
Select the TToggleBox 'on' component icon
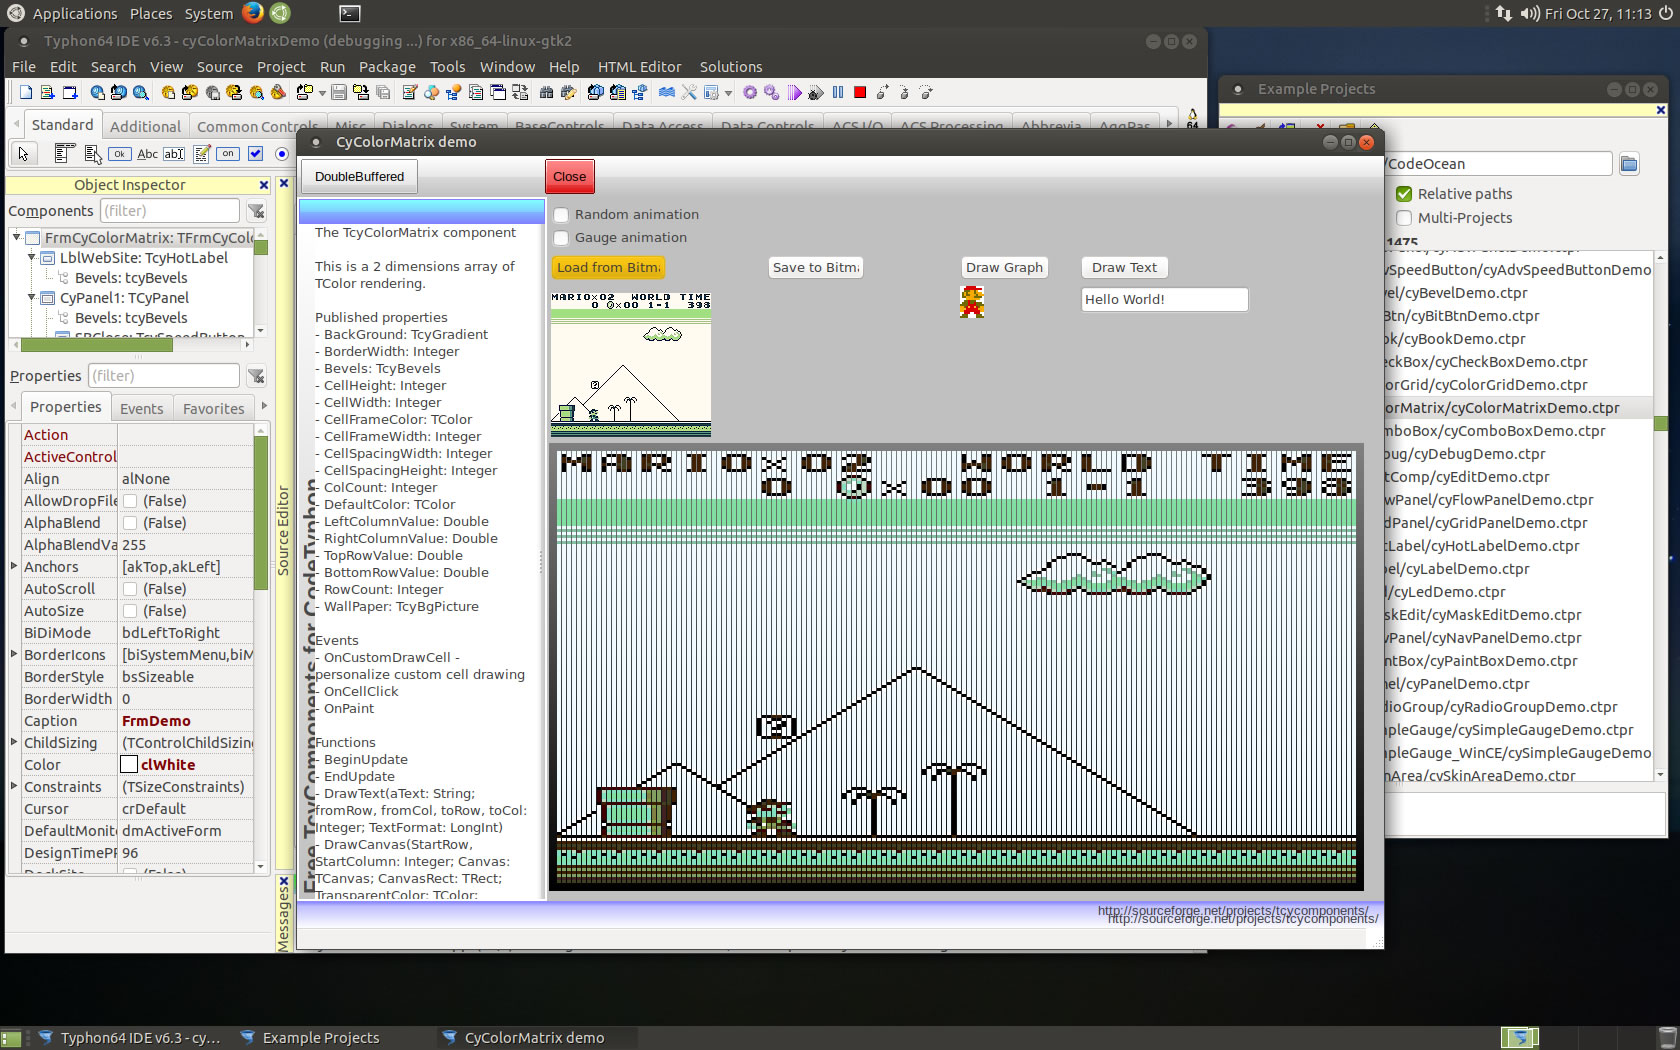tap(229, 154)
